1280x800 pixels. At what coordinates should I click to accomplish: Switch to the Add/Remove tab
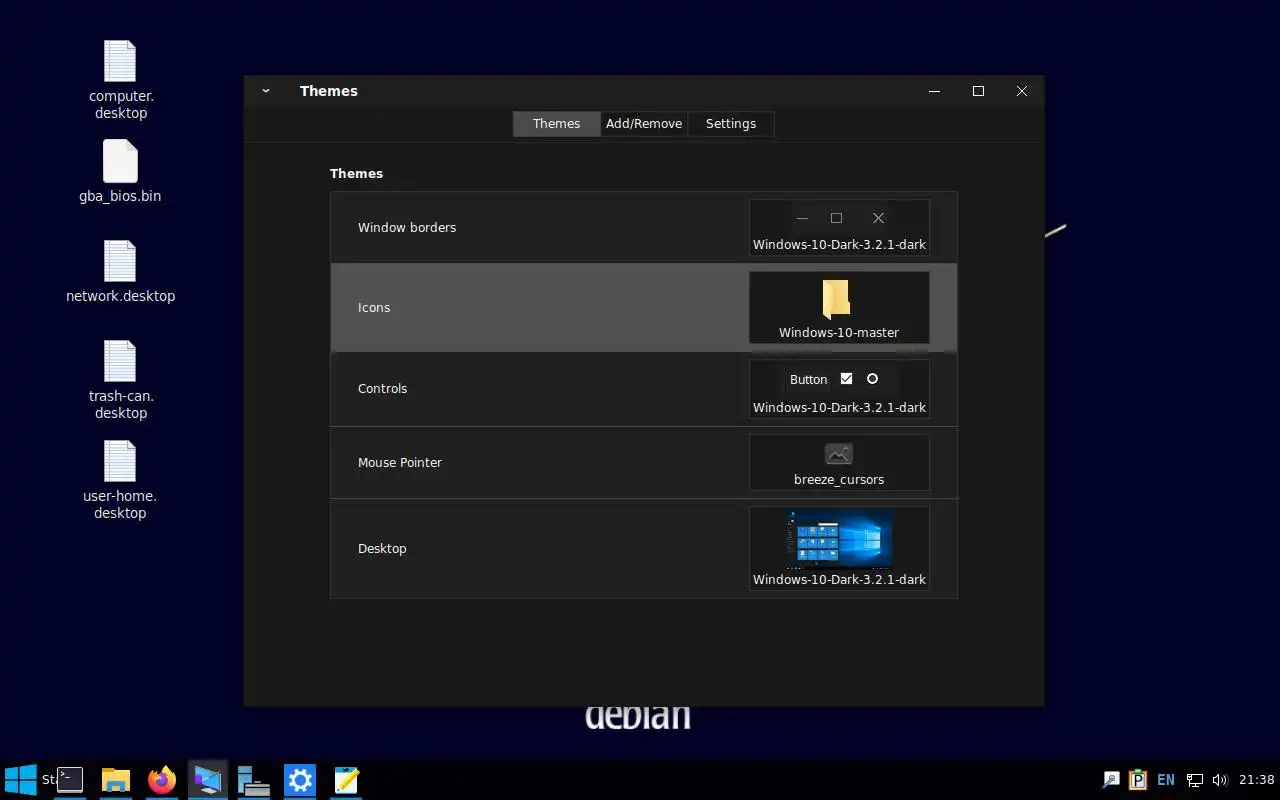tap(644, 124)
